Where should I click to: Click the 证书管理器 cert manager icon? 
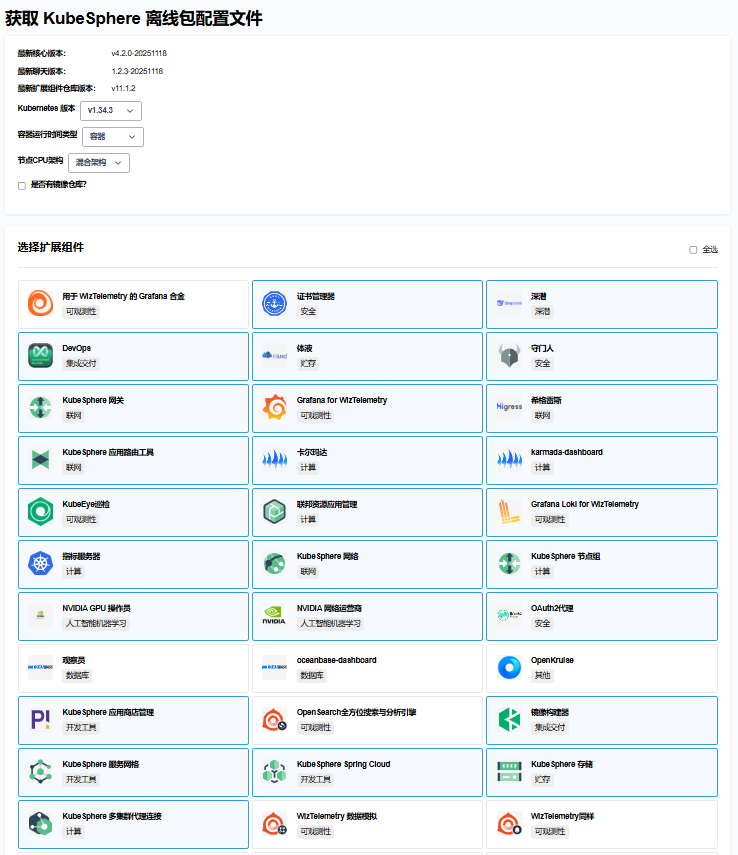(x=274, y=303)
